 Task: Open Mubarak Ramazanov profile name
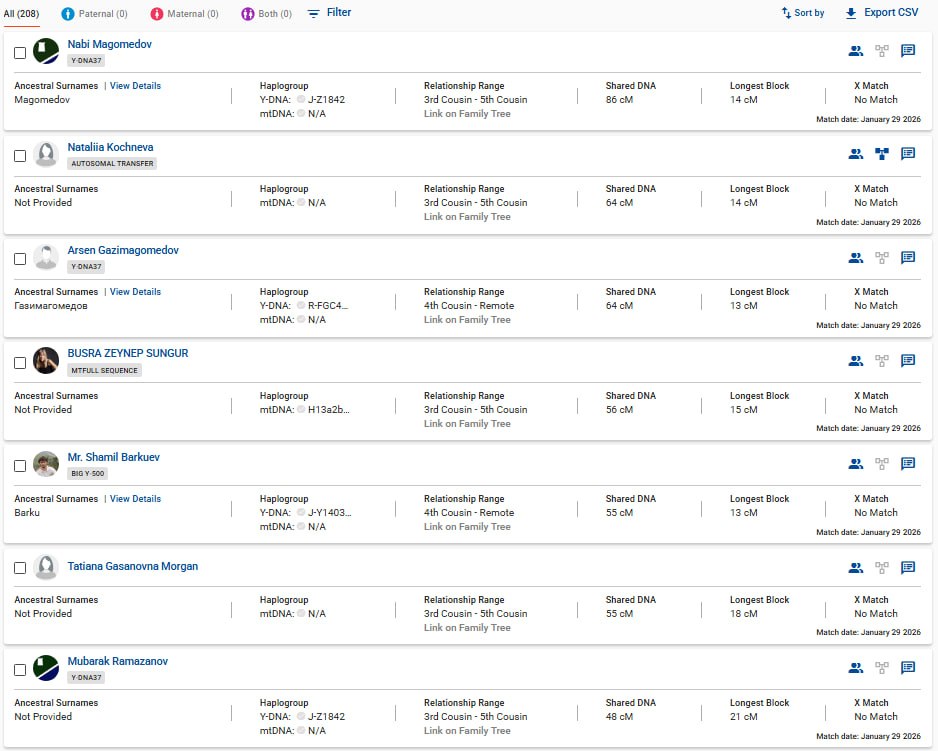point(117,661)
